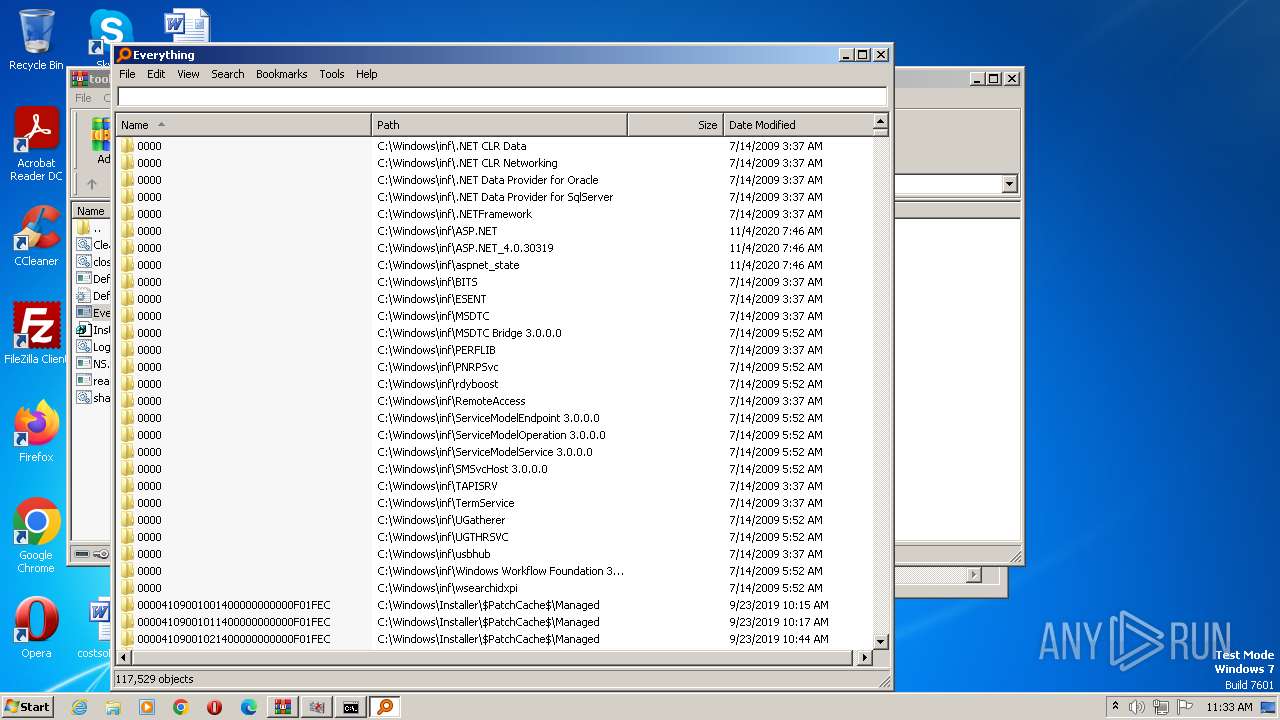
Task: Select row for .NET Data Provider for SqlServer
Action: [495, 197]
